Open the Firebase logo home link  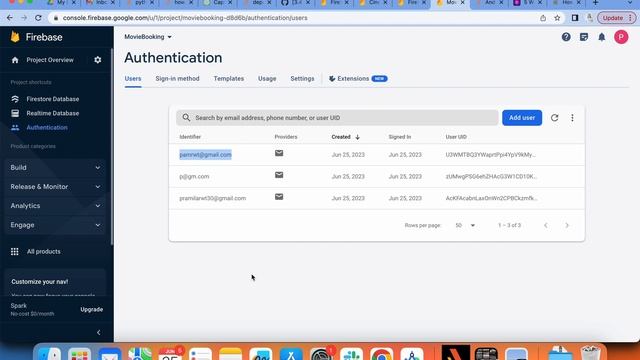(36, 37)
